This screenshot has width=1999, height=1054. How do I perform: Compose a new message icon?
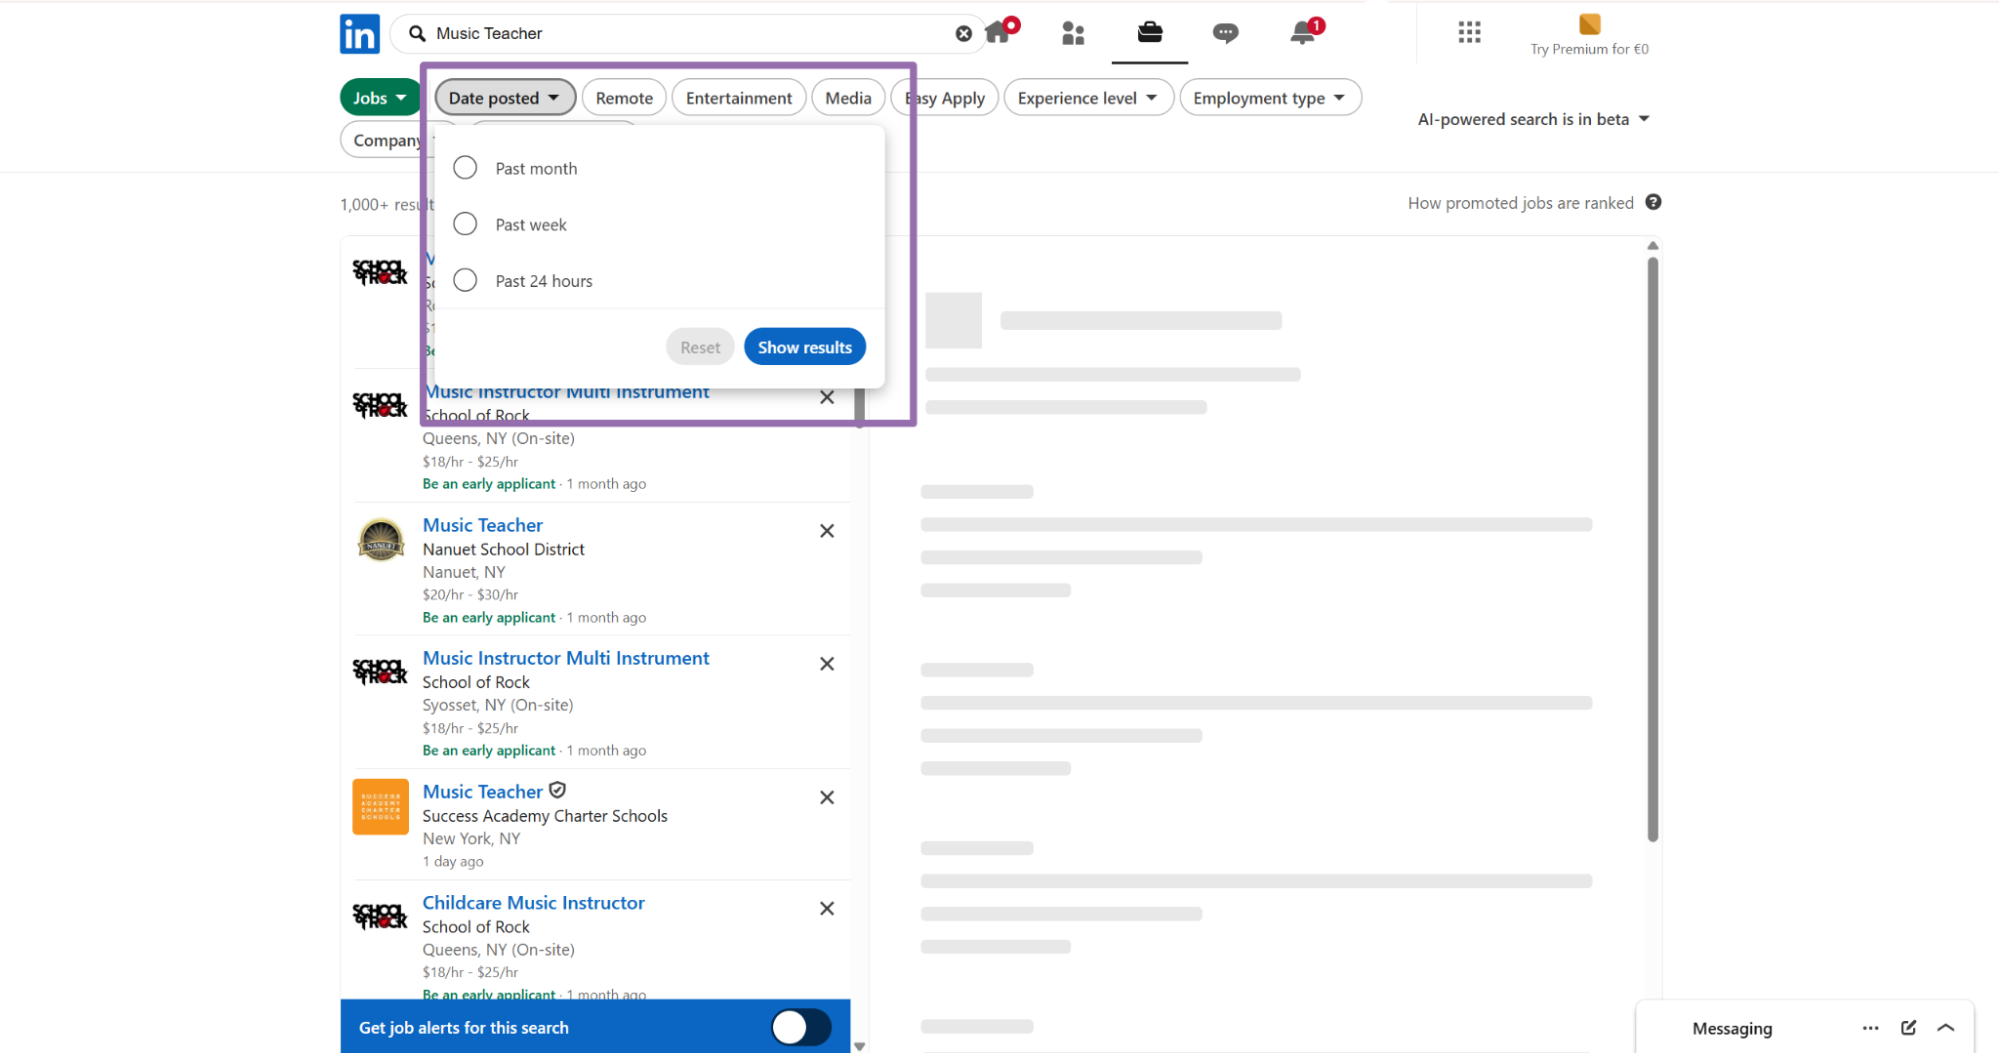1908,1028
